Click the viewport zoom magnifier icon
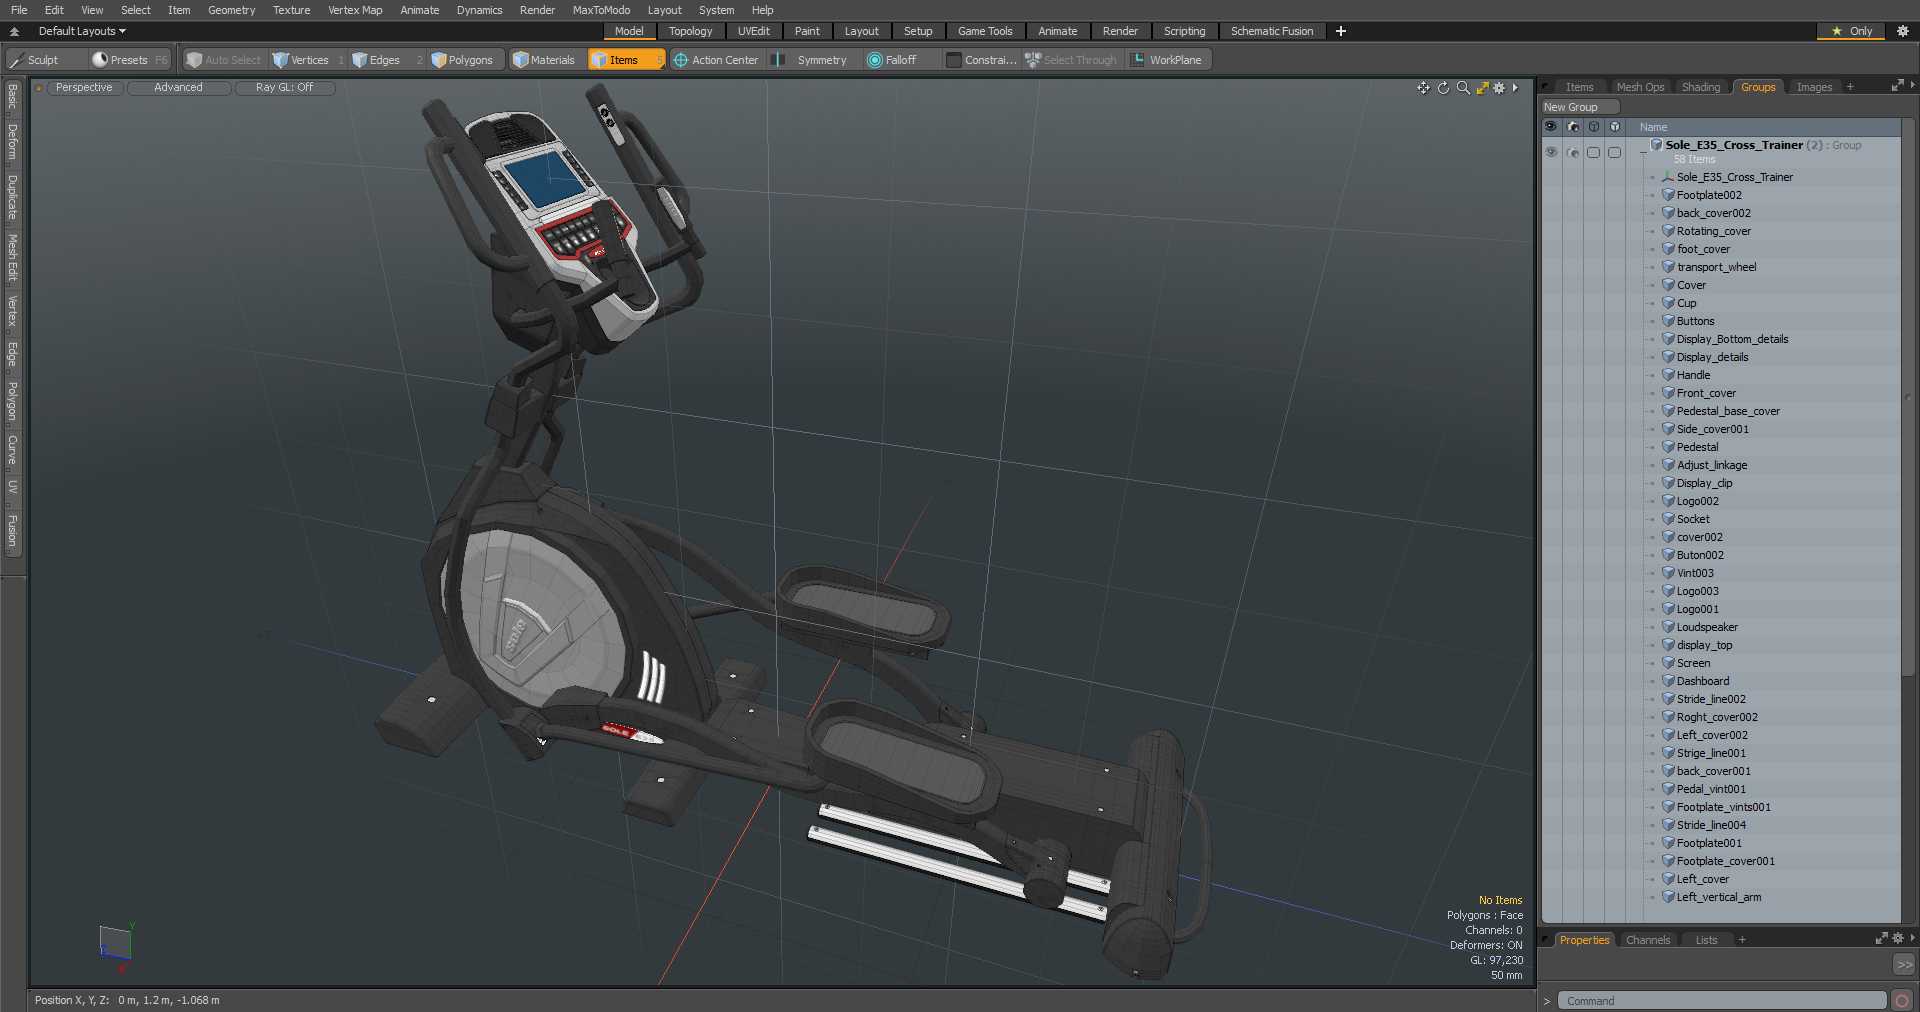 pyautogui.click(x=1463, y=88)
